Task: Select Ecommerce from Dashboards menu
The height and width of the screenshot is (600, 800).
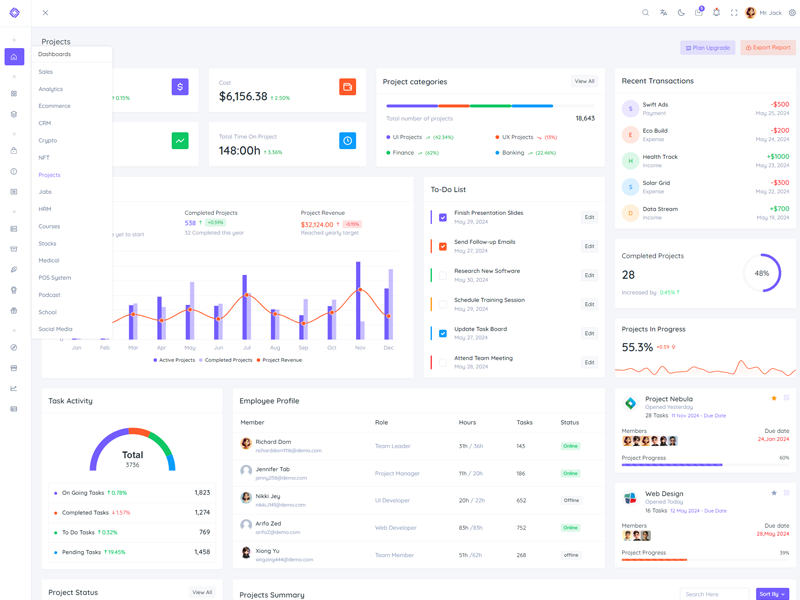Action: click(54, 106)
